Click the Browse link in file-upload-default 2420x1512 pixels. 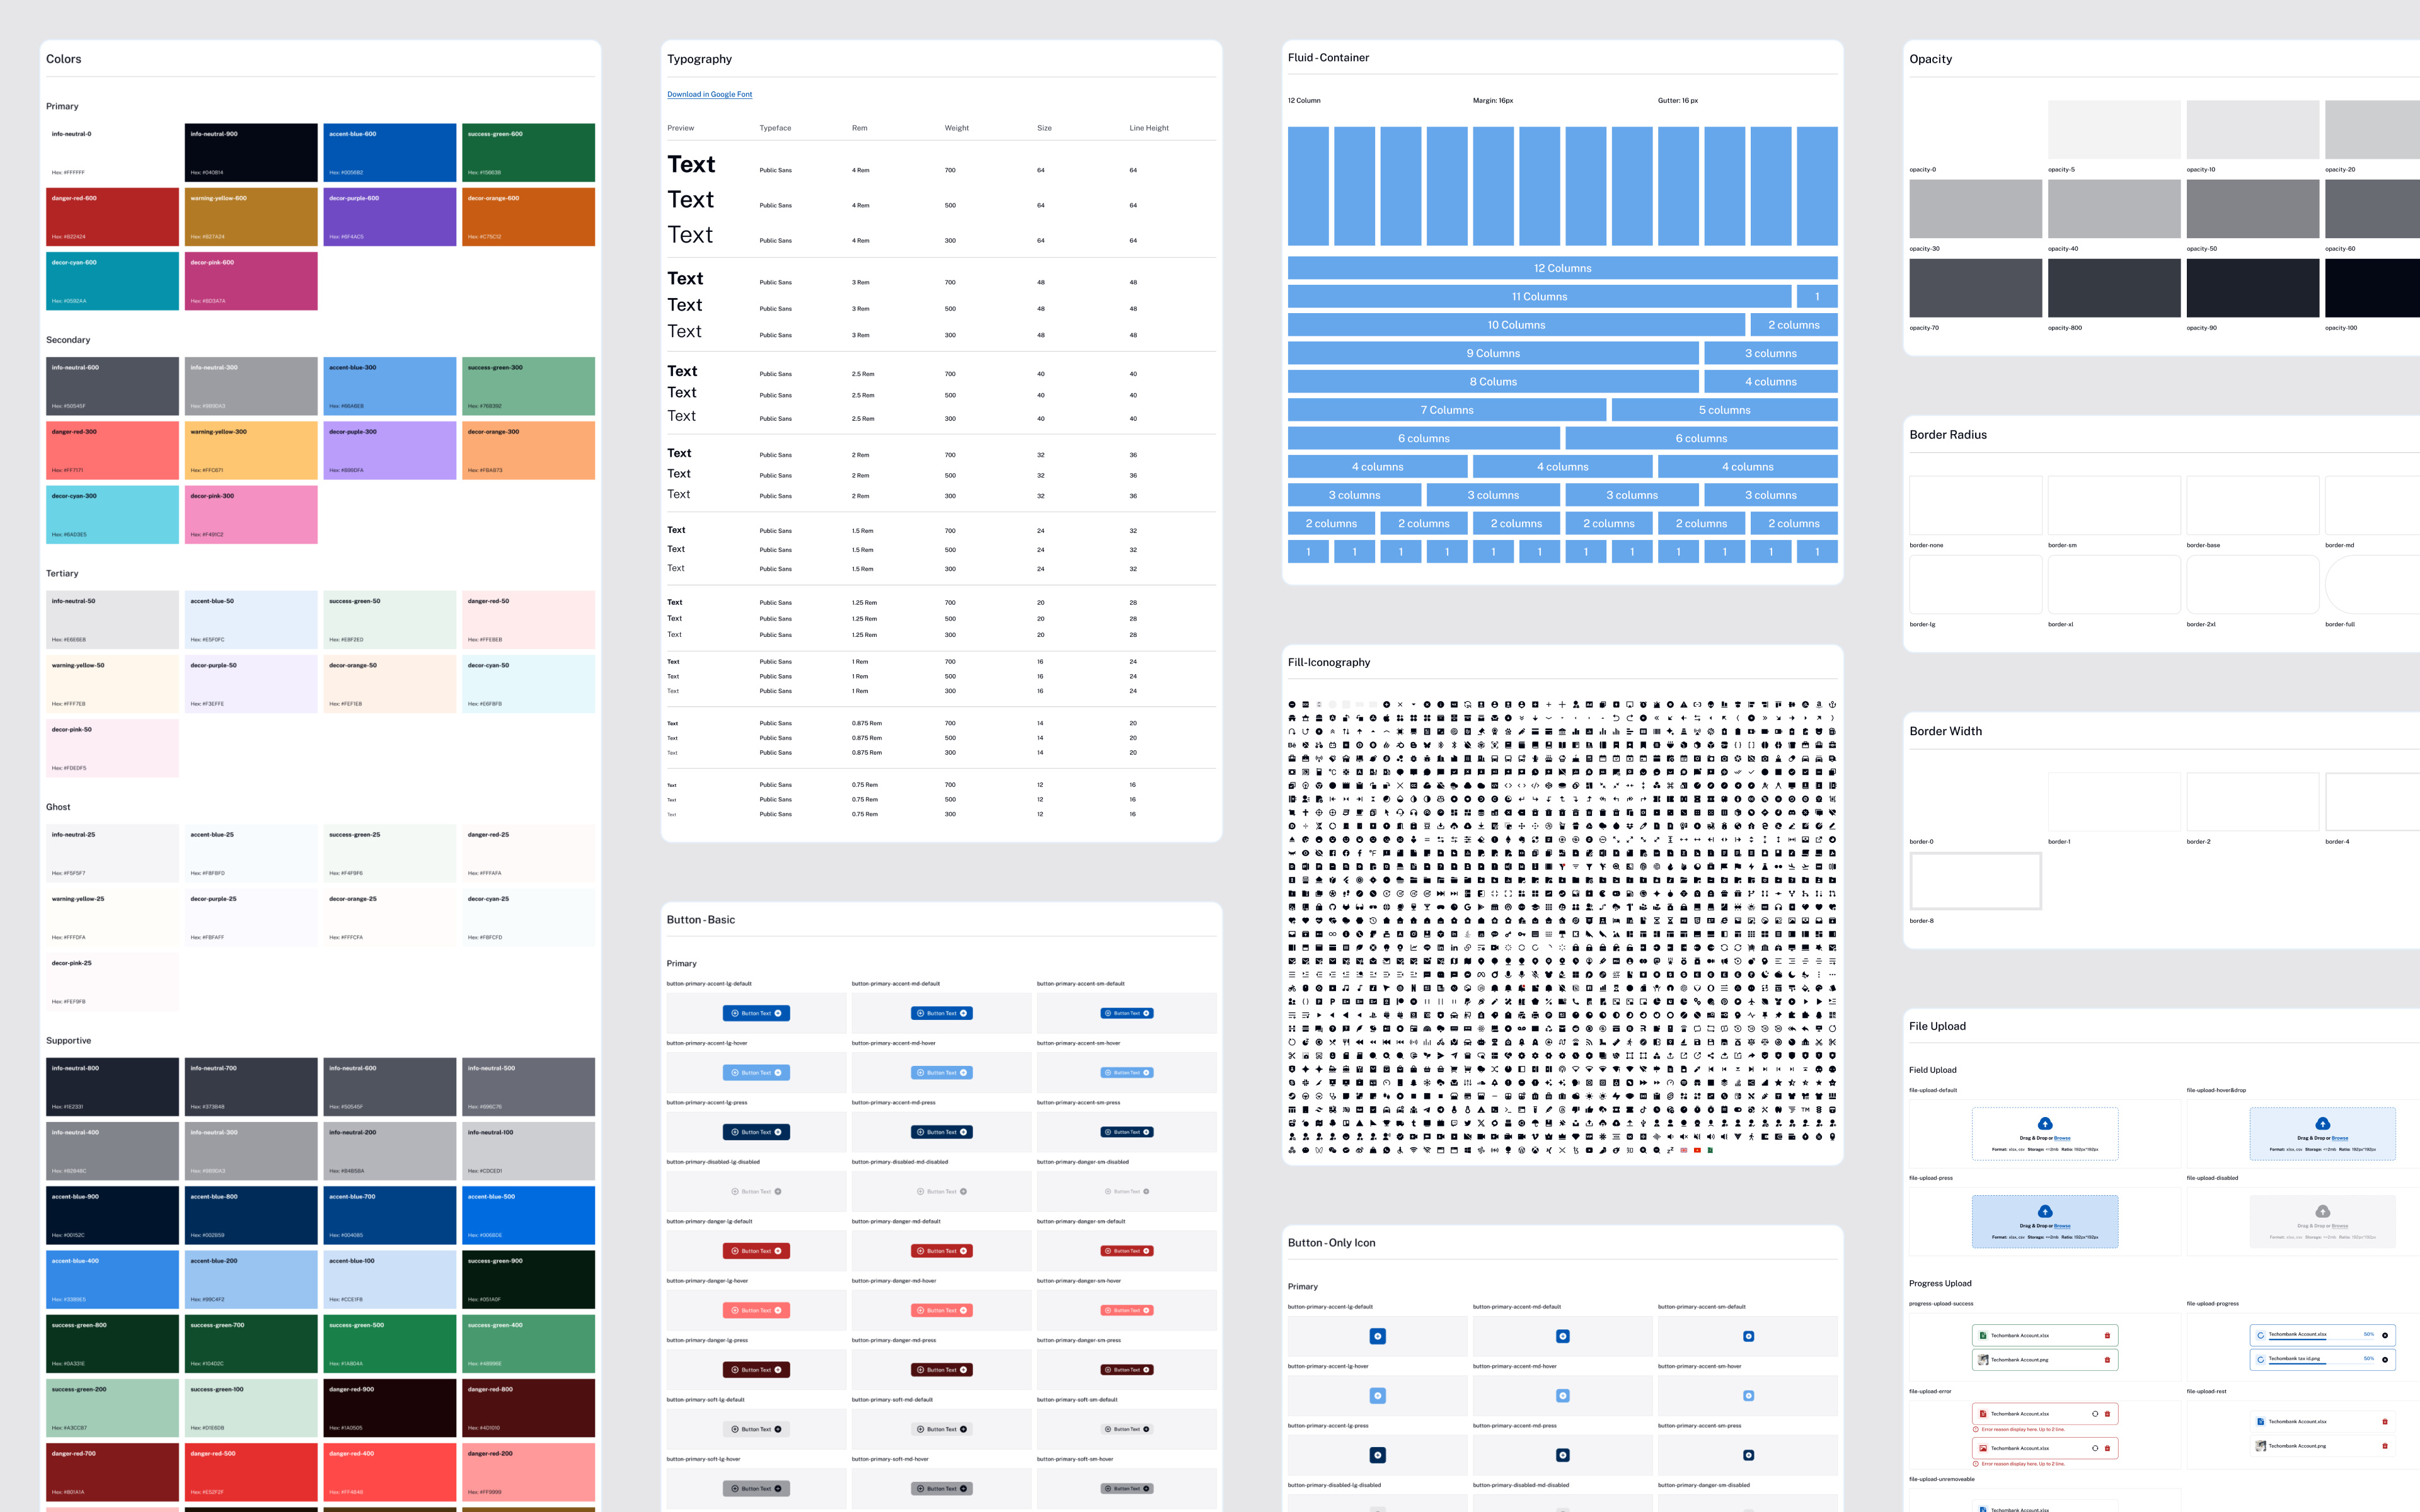2062,1138
